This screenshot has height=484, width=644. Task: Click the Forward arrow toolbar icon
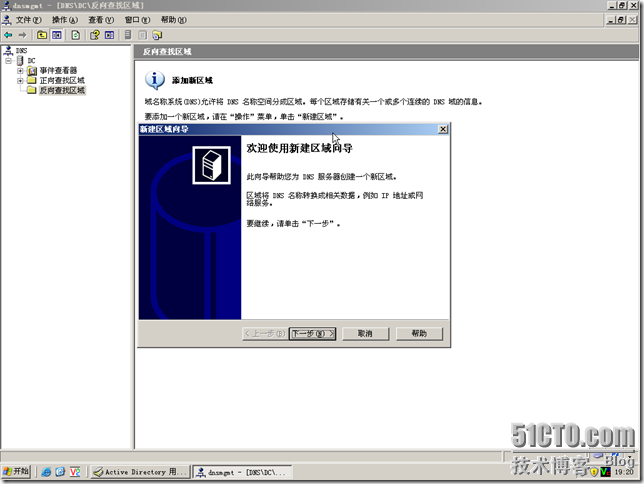pyautogui.click(x=23, y=35)
